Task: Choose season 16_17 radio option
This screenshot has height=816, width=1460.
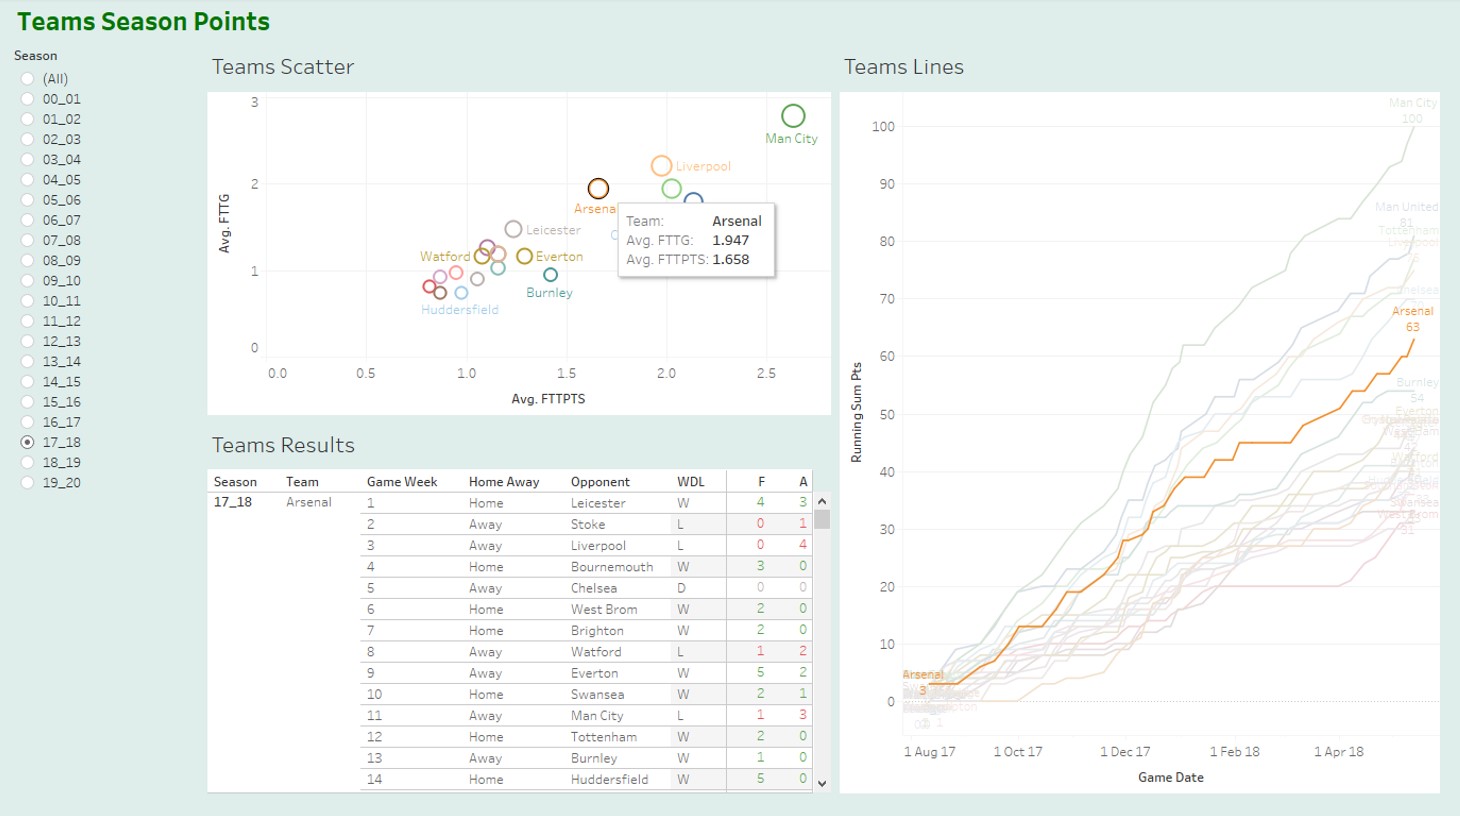Action: click(28, 422)
